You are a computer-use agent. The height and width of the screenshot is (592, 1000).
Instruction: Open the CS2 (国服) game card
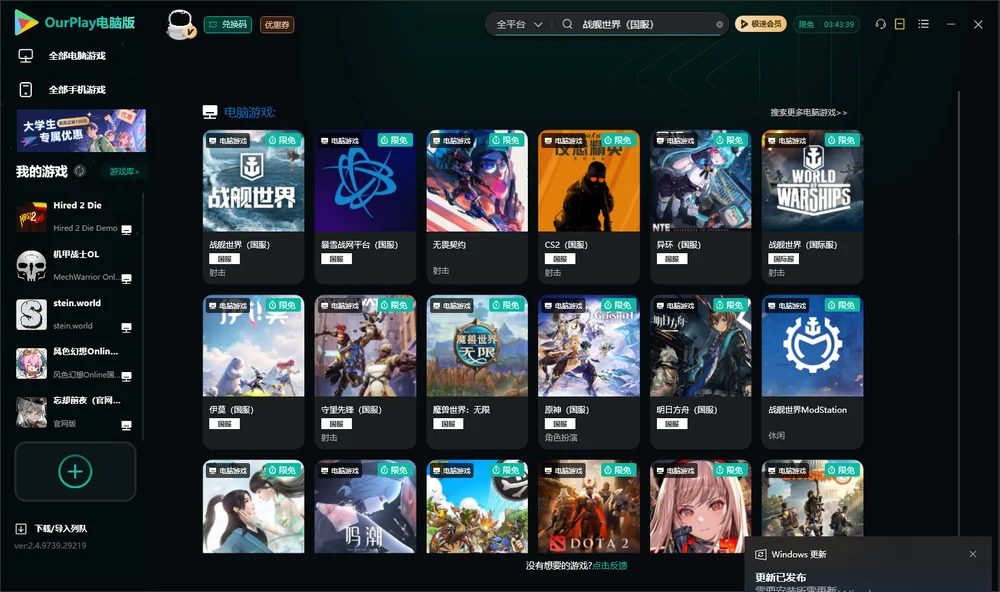tap(589, 207)
